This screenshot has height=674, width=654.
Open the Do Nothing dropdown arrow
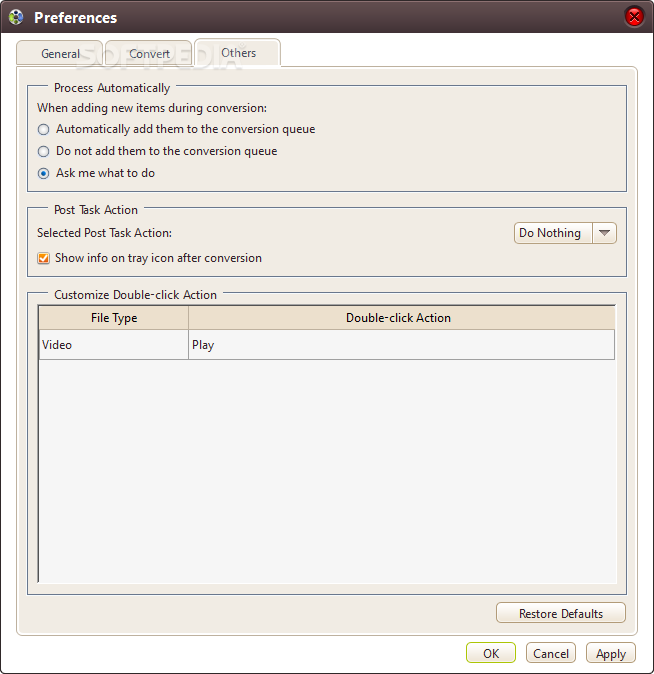coord(604,233)
